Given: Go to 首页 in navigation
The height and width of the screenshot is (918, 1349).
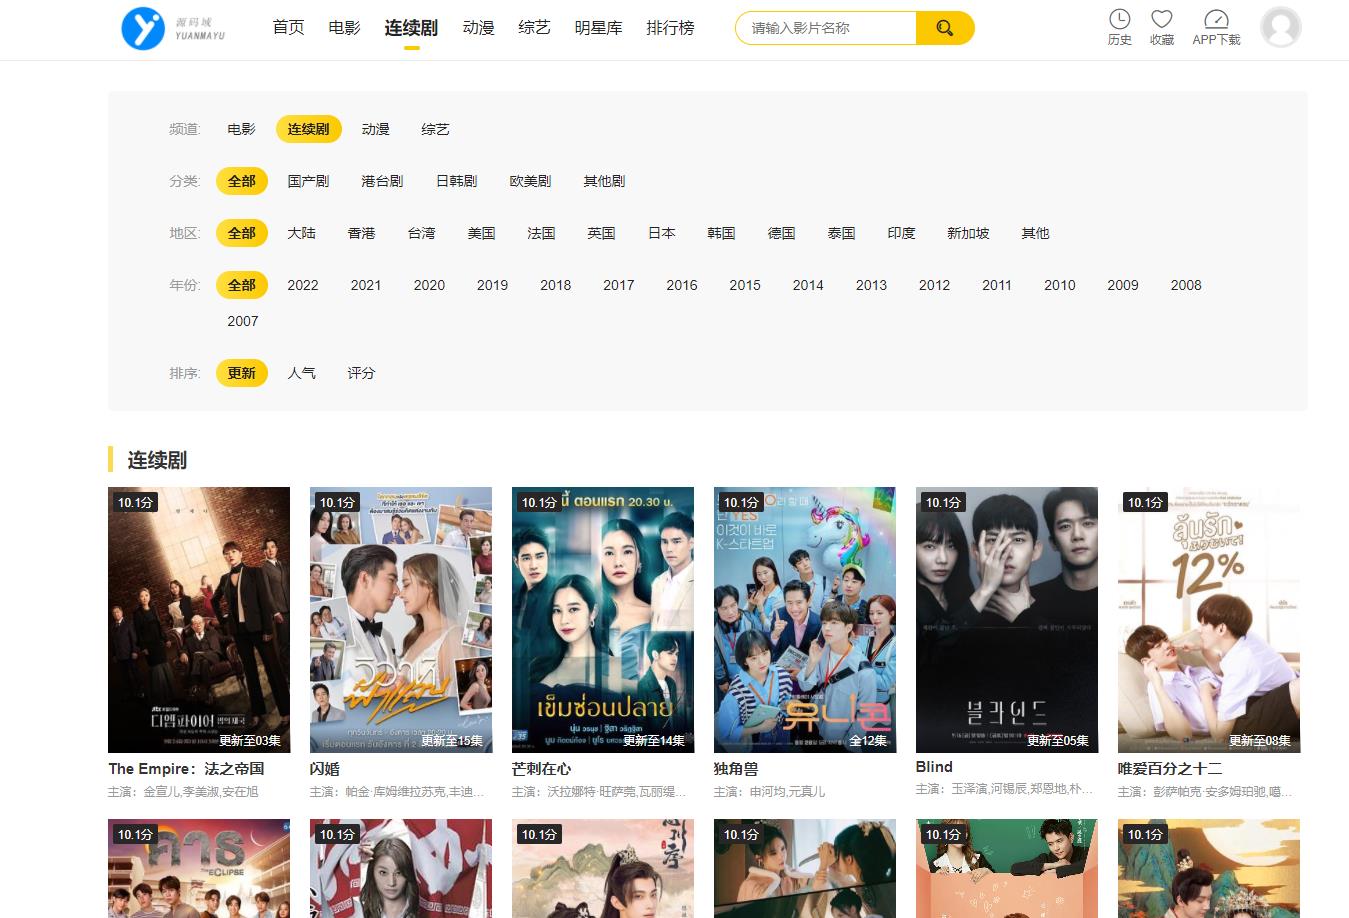Looking at the screenshot, I should click(x=288, y=28).
